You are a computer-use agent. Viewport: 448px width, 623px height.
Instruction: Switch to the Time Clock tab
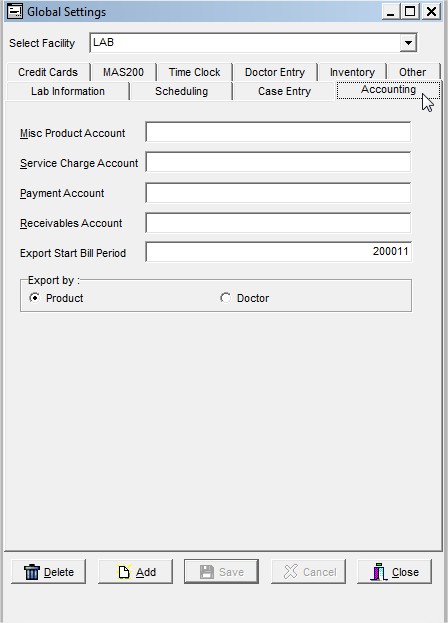pyautogui.click(x=194, y=72)
